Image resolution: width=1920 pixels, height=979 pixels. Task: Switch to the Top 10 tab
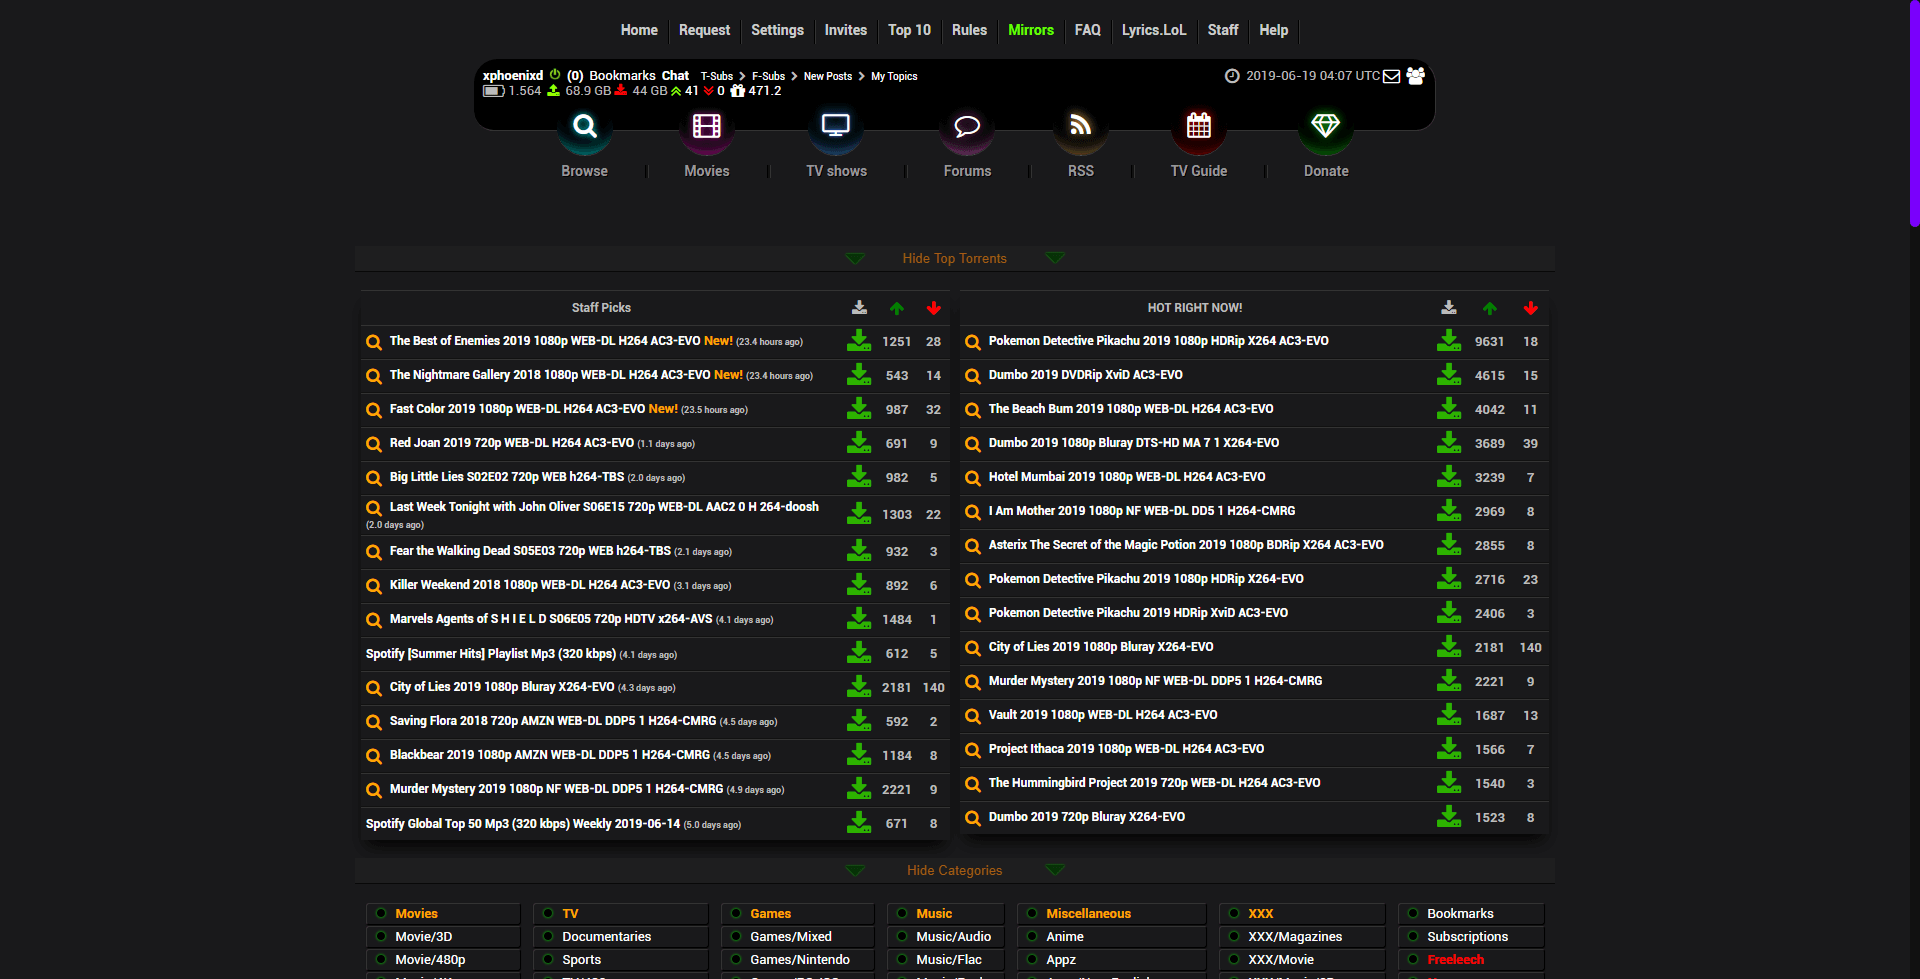coord(908,30)
